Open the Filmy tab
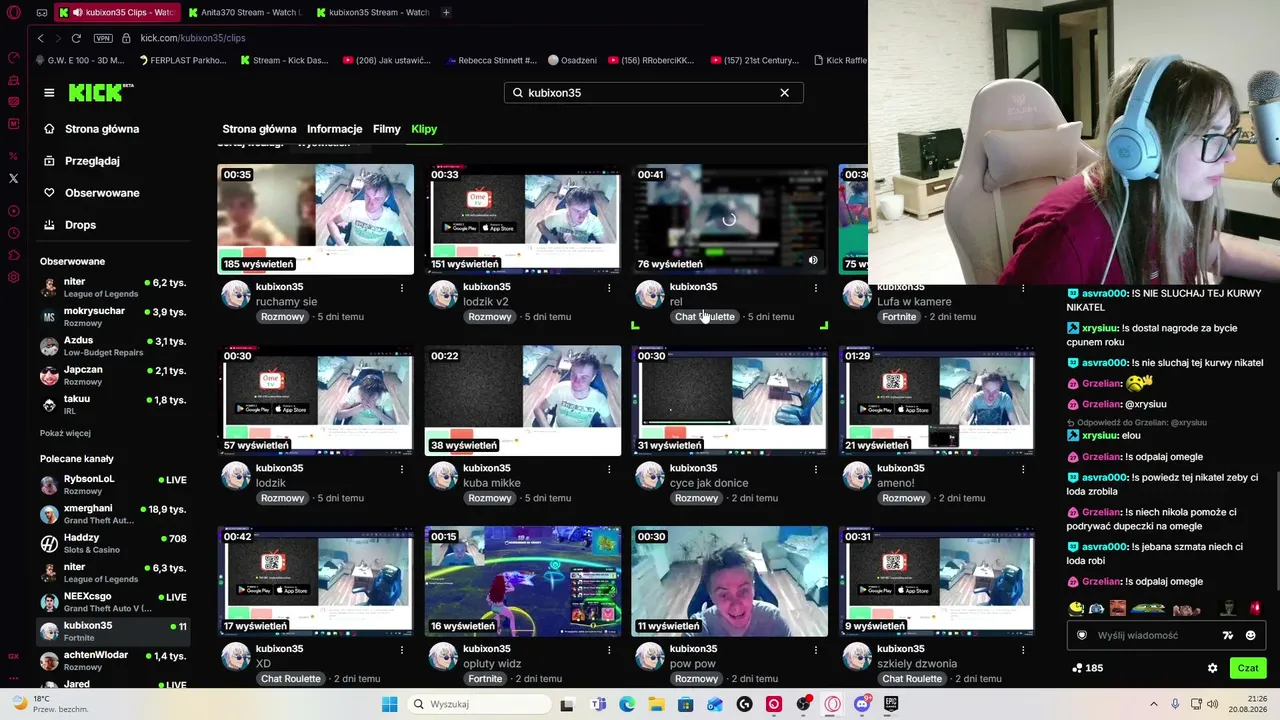This screenshot has width=1280, height=720. (x=387, y=129)
